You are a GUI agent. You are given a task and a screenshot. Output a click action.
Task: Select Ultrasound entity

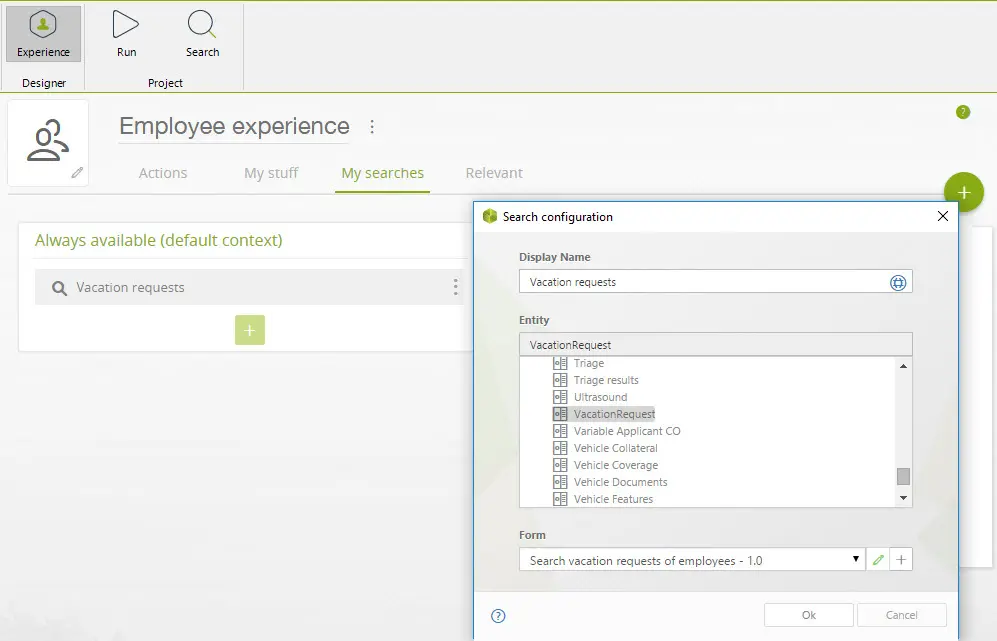600,397
